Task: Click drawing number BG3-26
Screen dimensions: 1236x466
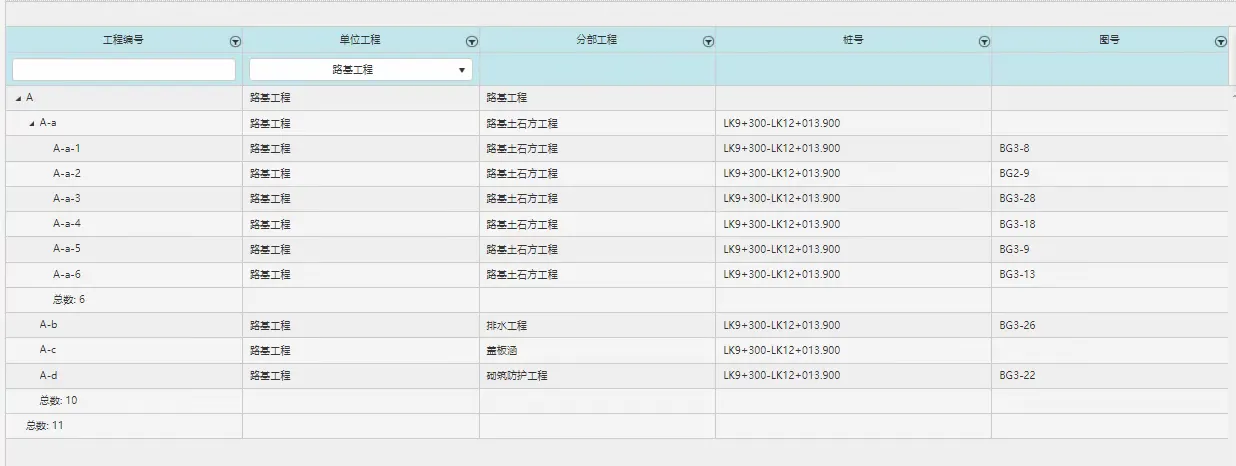Action: [x=1017, y=326]
